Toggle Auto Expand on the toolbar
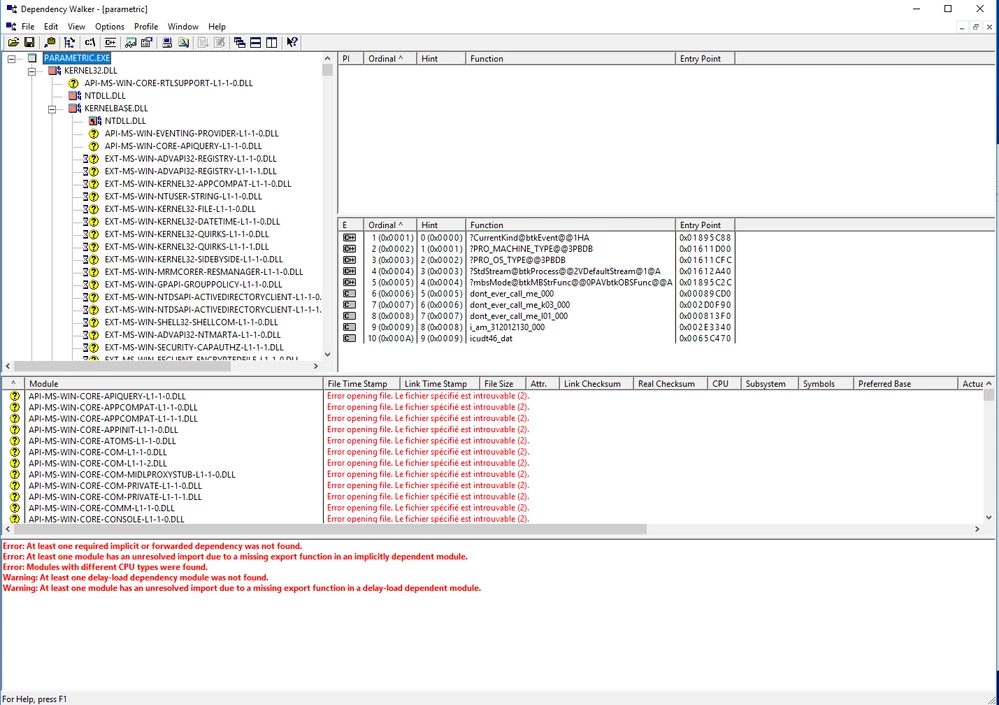The height and width of the screenshot is (705, 999). (71, 42)
